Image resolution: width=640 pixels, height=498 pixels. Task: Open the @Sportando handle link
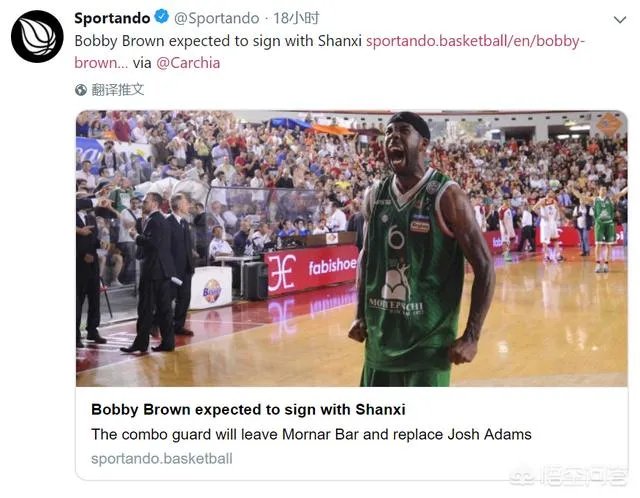tap(217, 18)
